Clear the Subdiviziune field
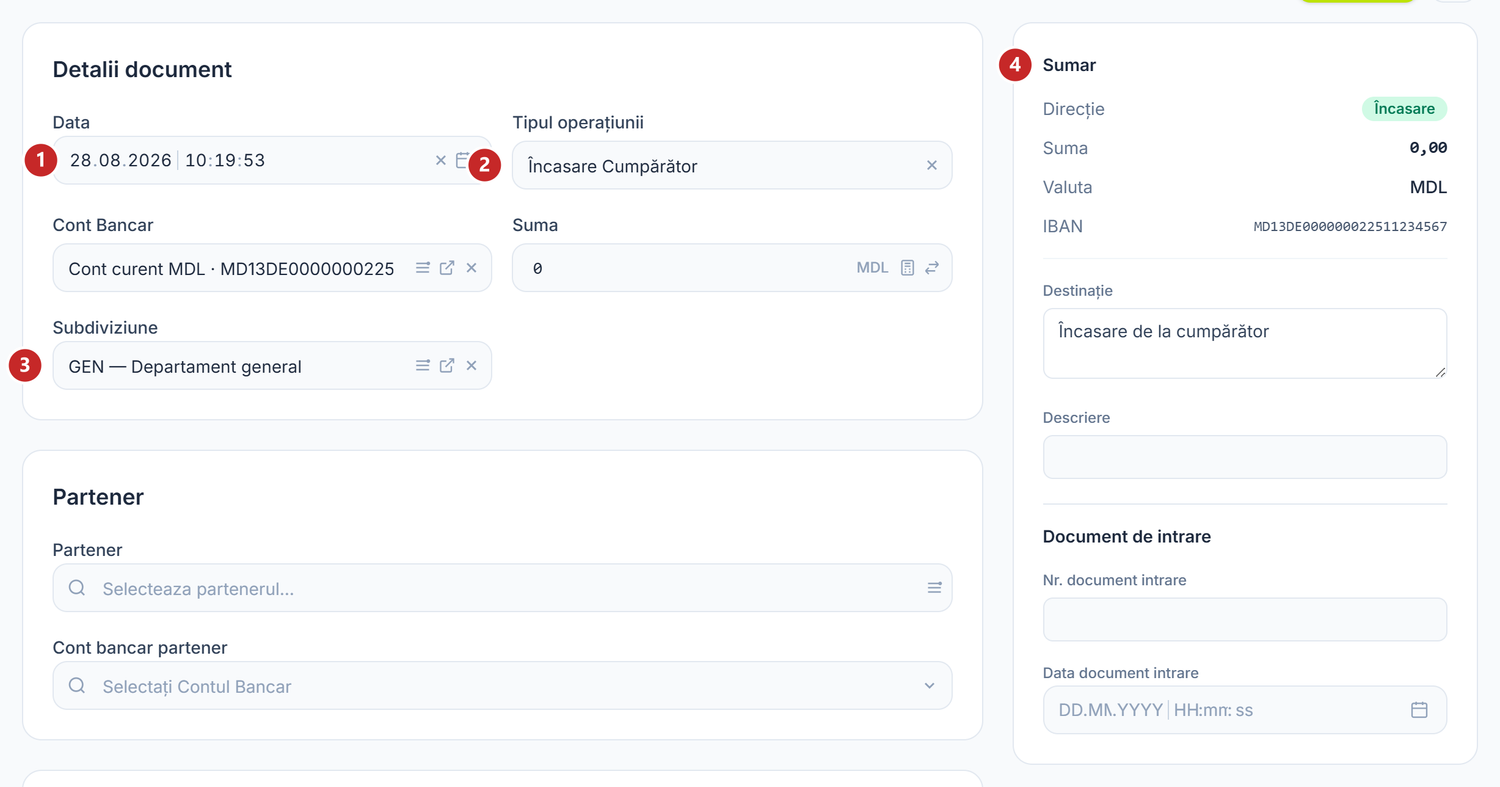Screen dimensions: 1500x787 pos(471,366)
